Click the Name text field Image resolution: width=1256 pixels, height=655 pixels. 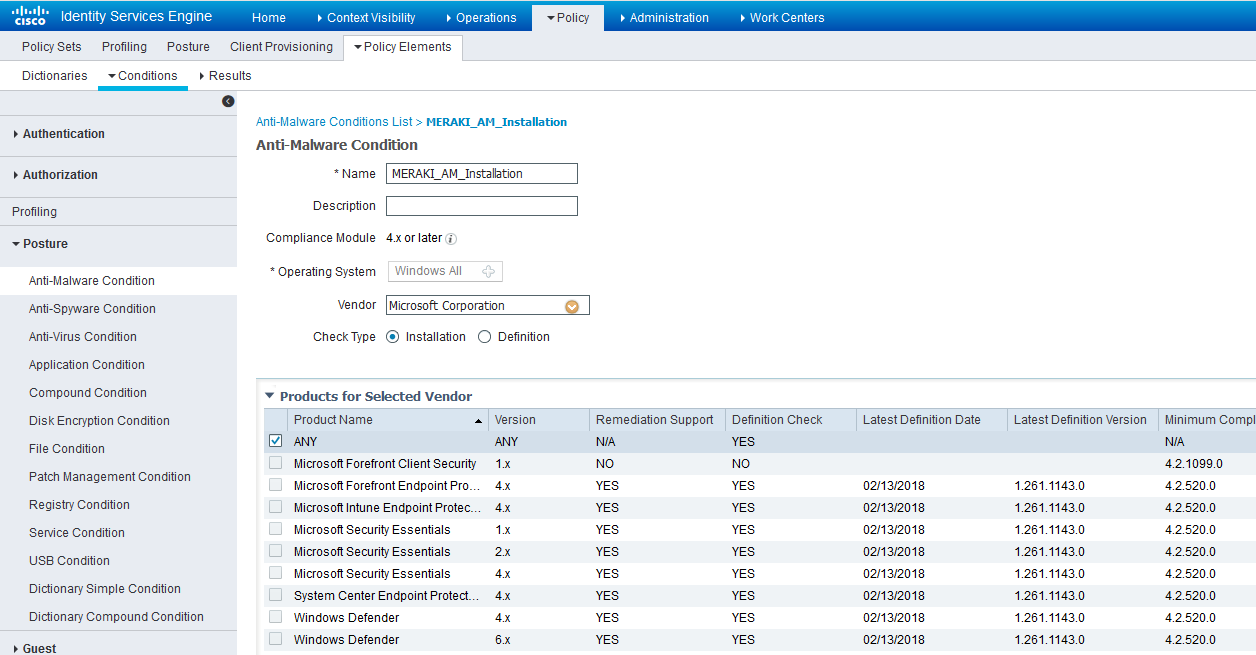pyautogui.click(x=482, y=174)
